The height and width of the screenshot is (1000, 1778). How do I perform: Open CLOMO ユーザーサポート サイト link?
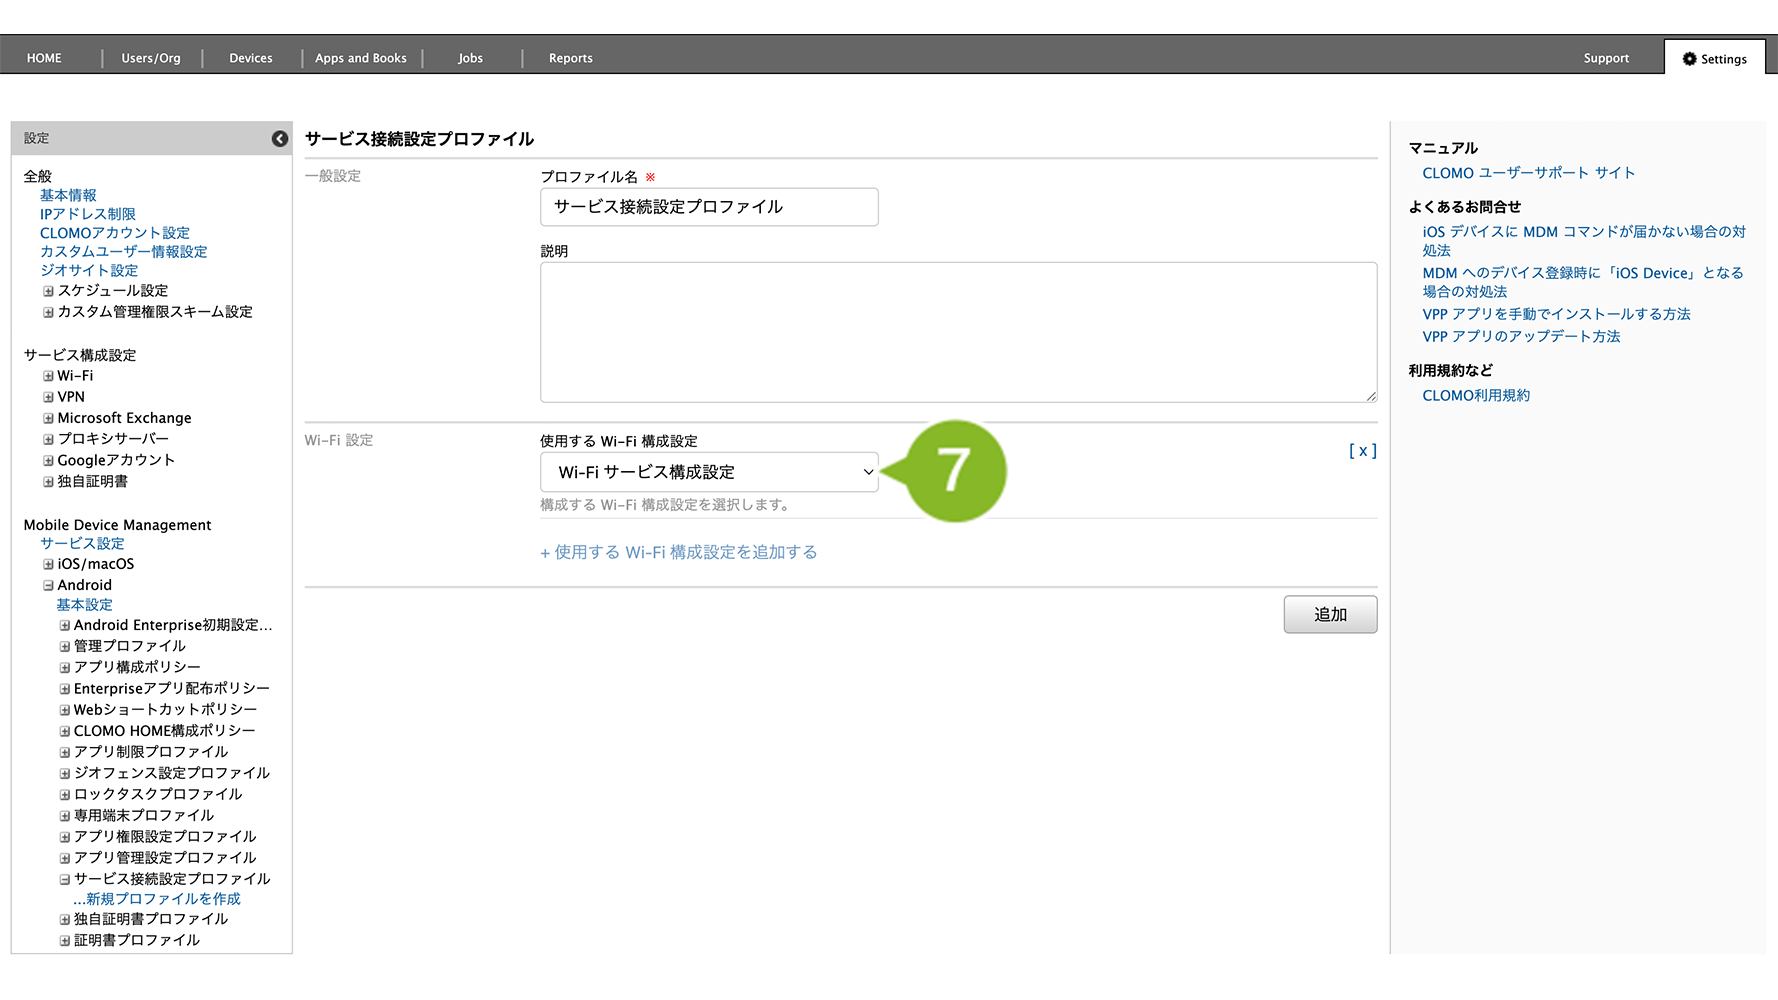pos(1528,173)
